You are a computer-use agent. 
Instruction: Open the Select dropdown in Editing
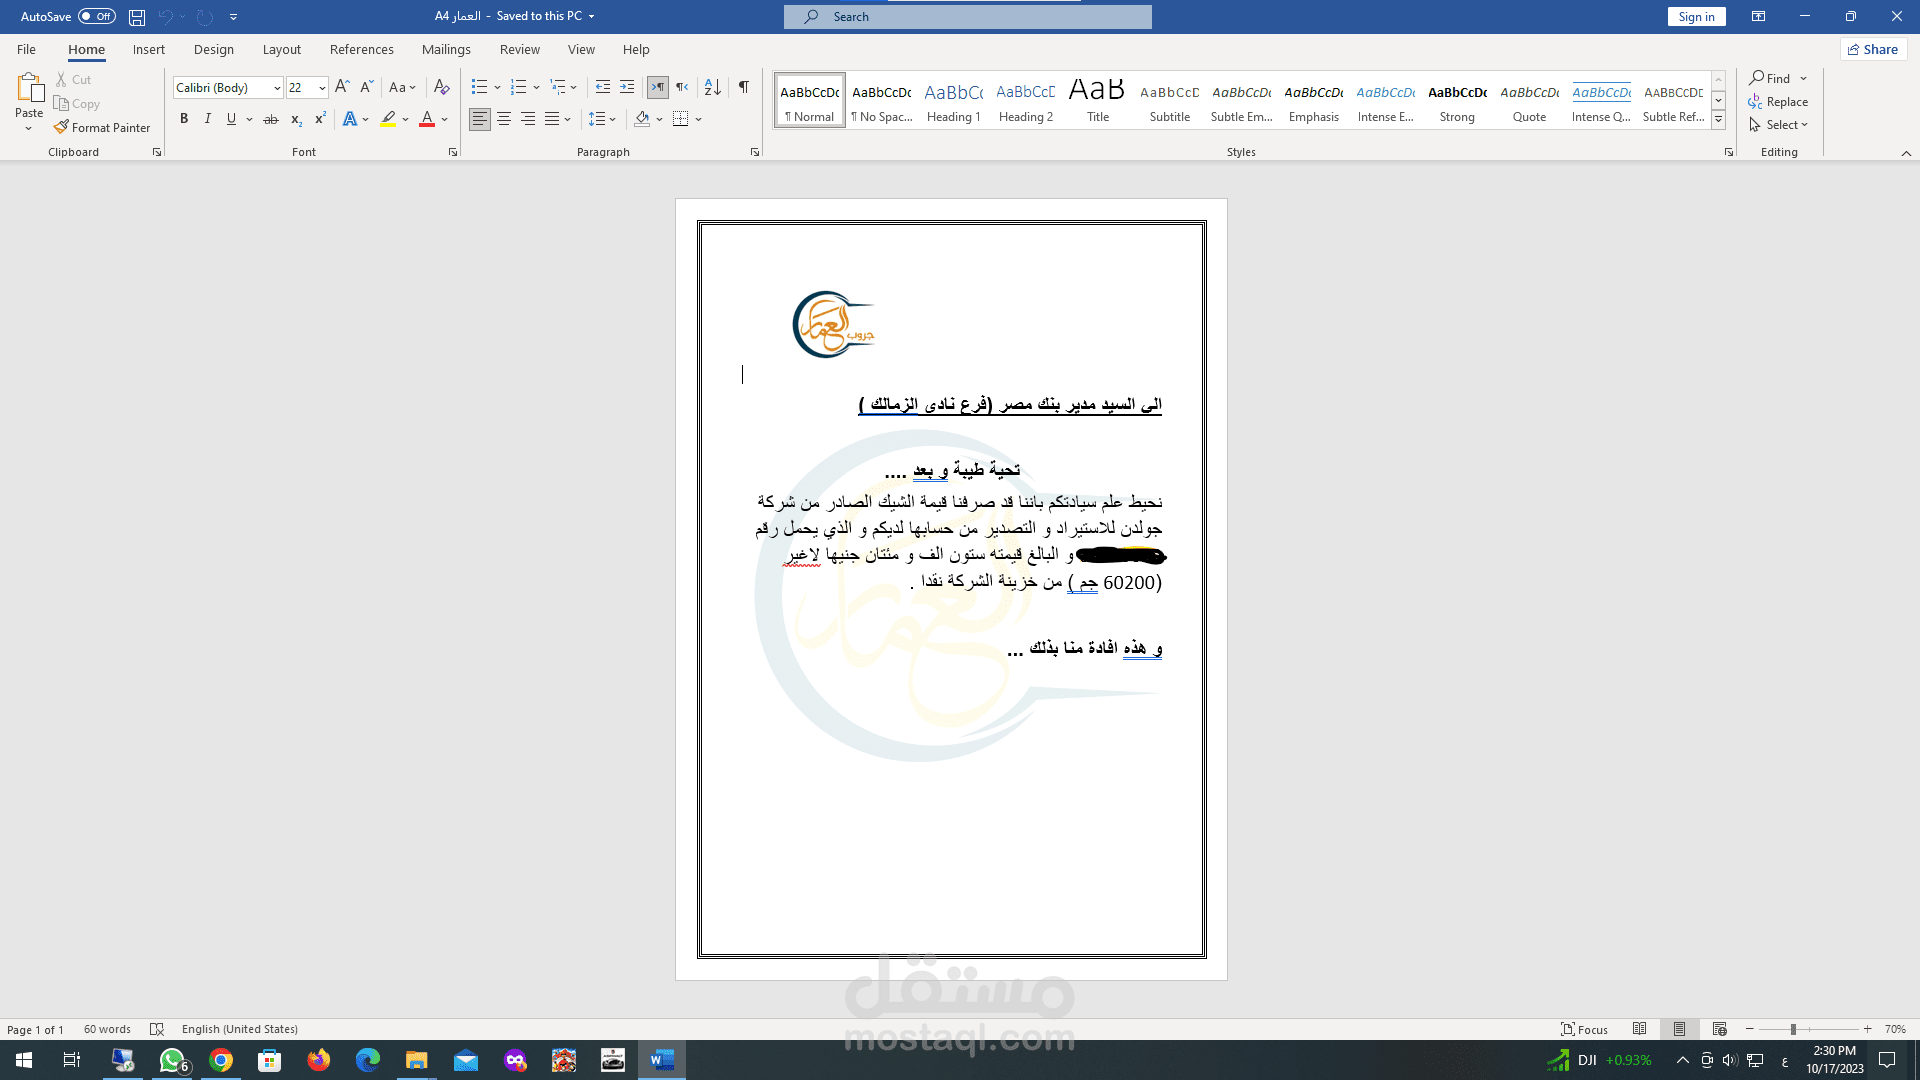(x=1779, y=125)
